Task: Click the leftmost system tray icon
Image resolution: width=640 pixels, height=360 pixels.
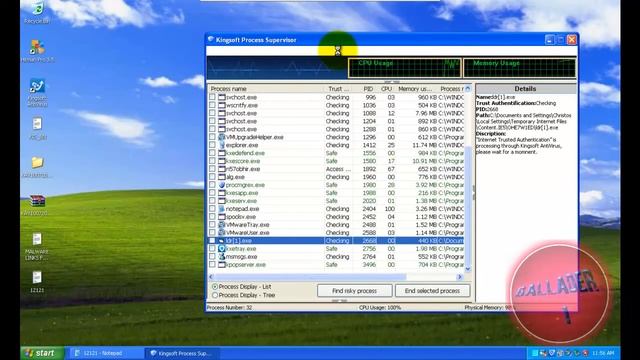Action: (534, 353)
